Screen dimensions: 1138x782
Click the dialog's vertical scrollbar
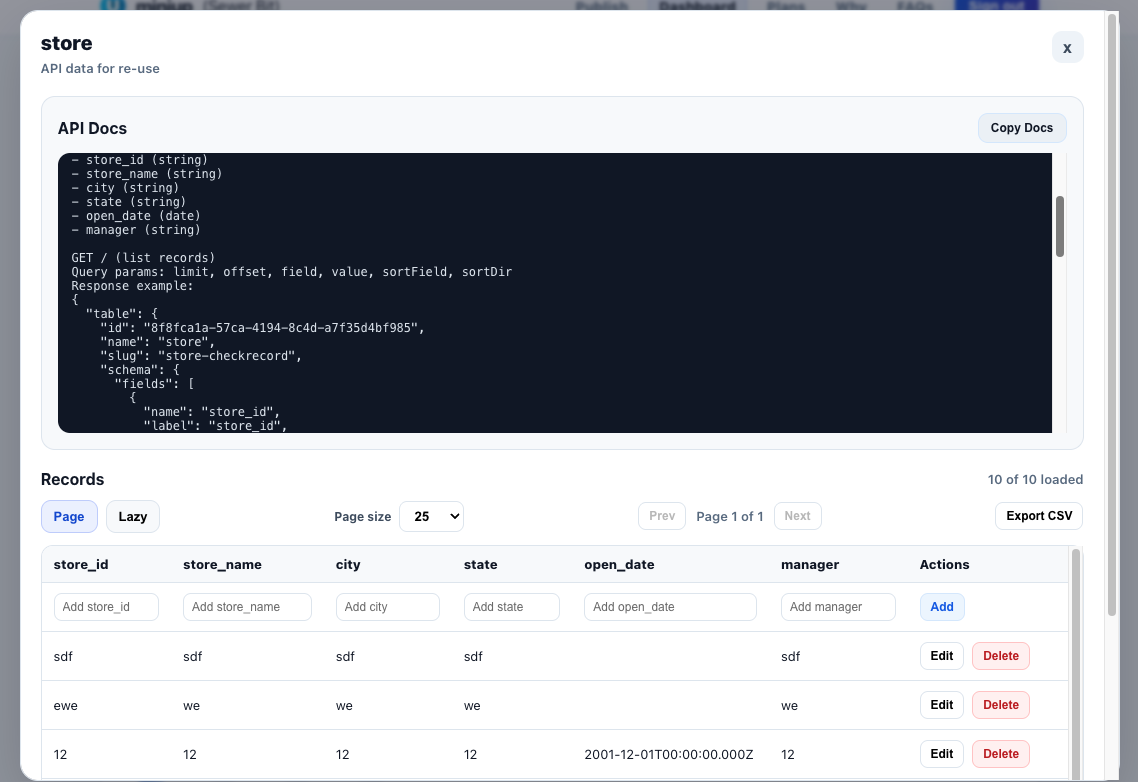(1111, 314)
